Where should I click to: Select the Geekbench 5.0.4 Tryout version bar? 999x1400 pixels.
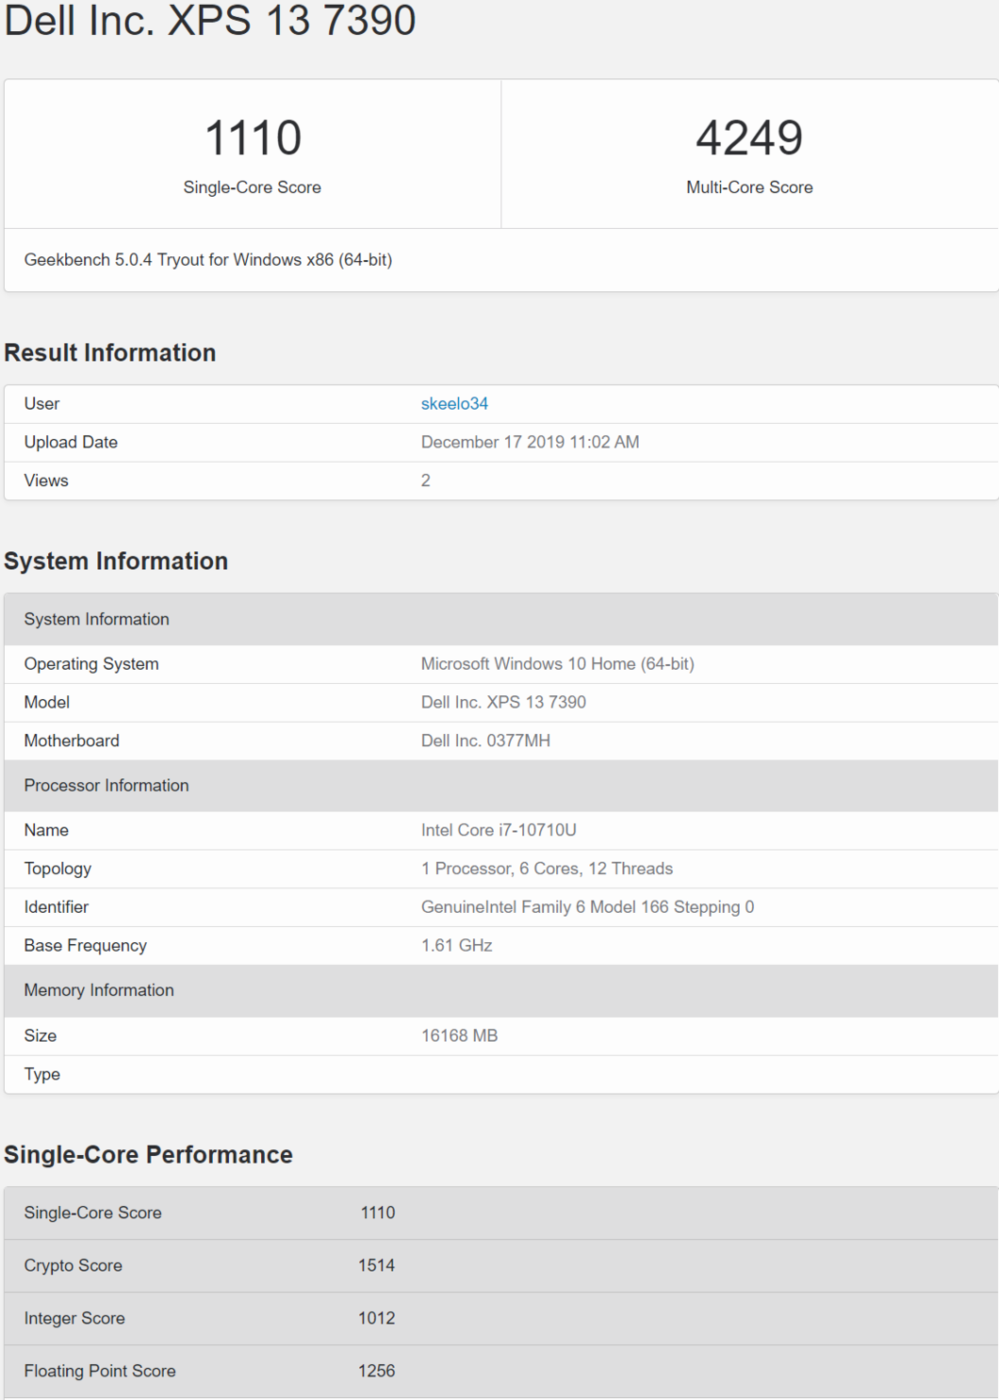(x=209, y=260)
